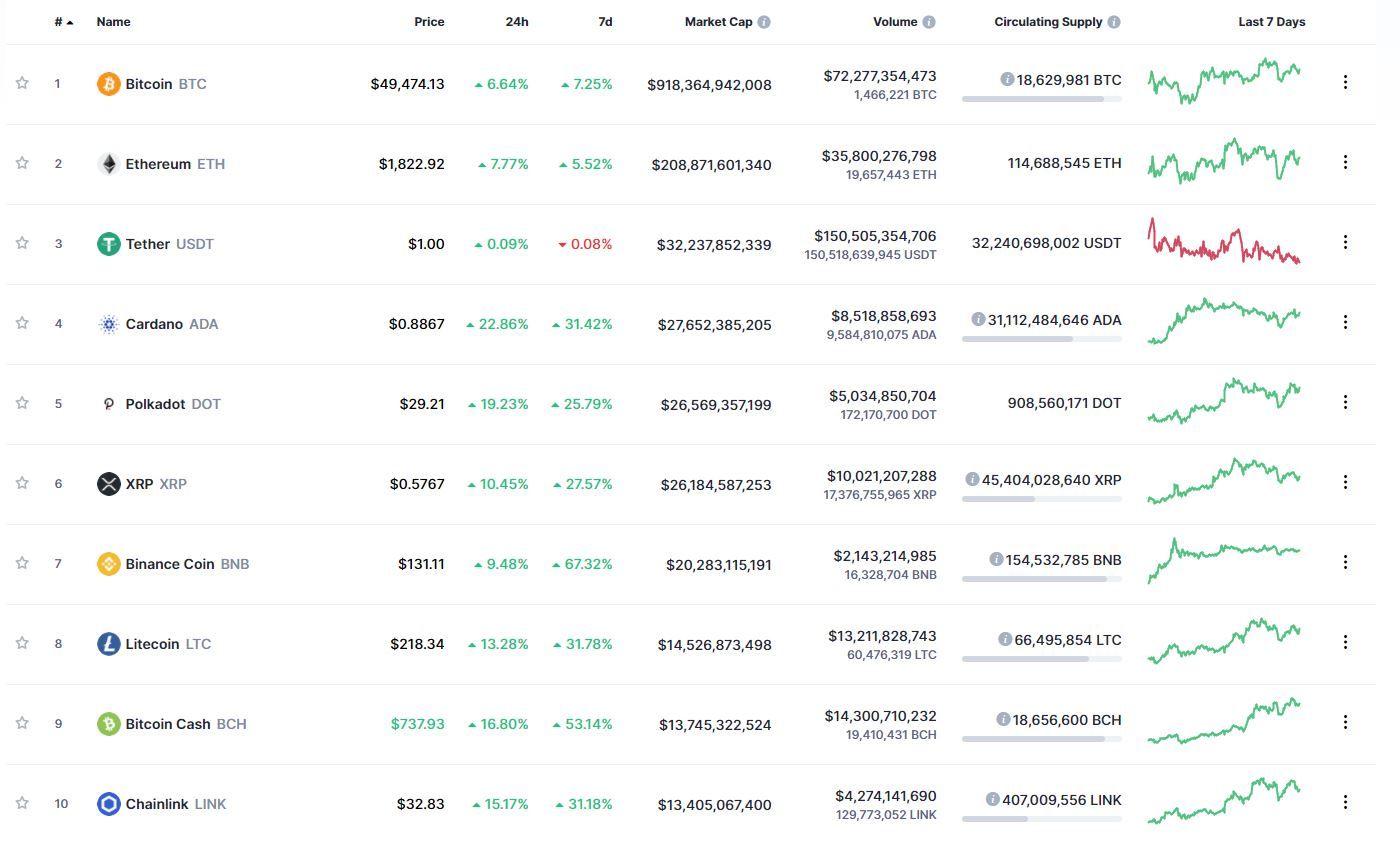
Task: Expand the XRP row actions menu
Action: [x=1345, y=482]
